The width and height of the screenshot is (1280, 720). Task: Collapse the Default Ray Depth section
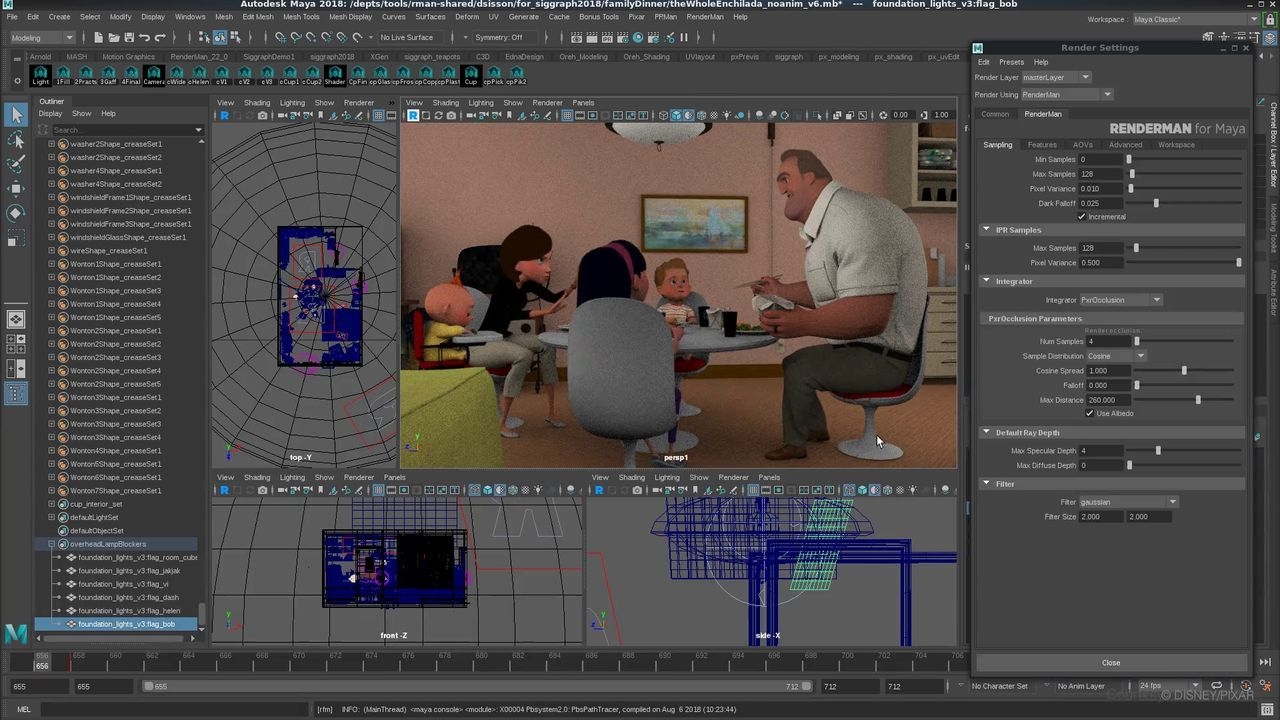tap(986, 433)
